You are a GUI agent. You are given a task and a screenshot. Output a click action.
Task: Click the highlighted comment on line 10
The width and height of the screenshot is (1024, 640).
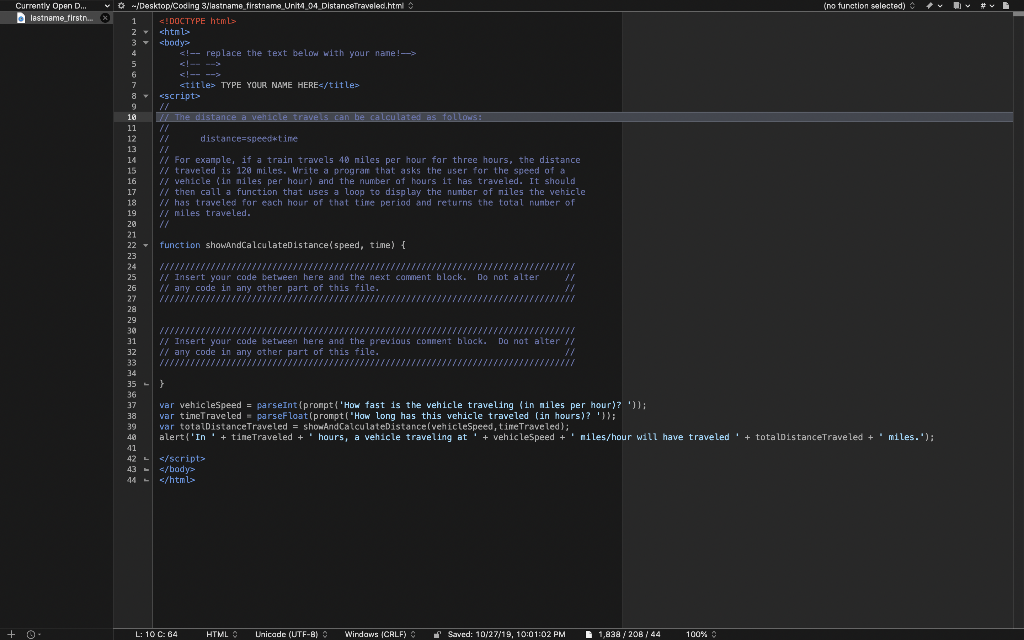click(x=321, y=118)
